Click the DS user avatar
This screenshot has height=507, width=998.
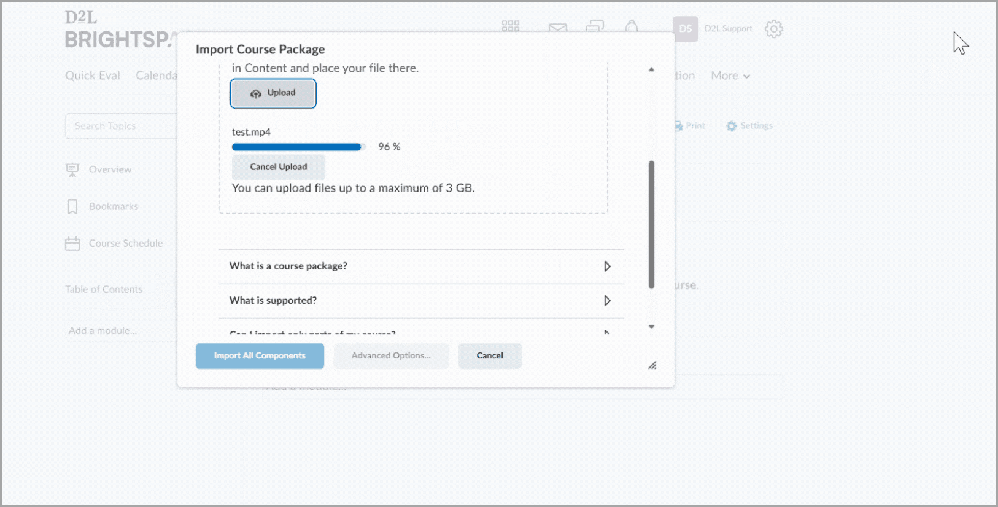(x=685, y=29)
